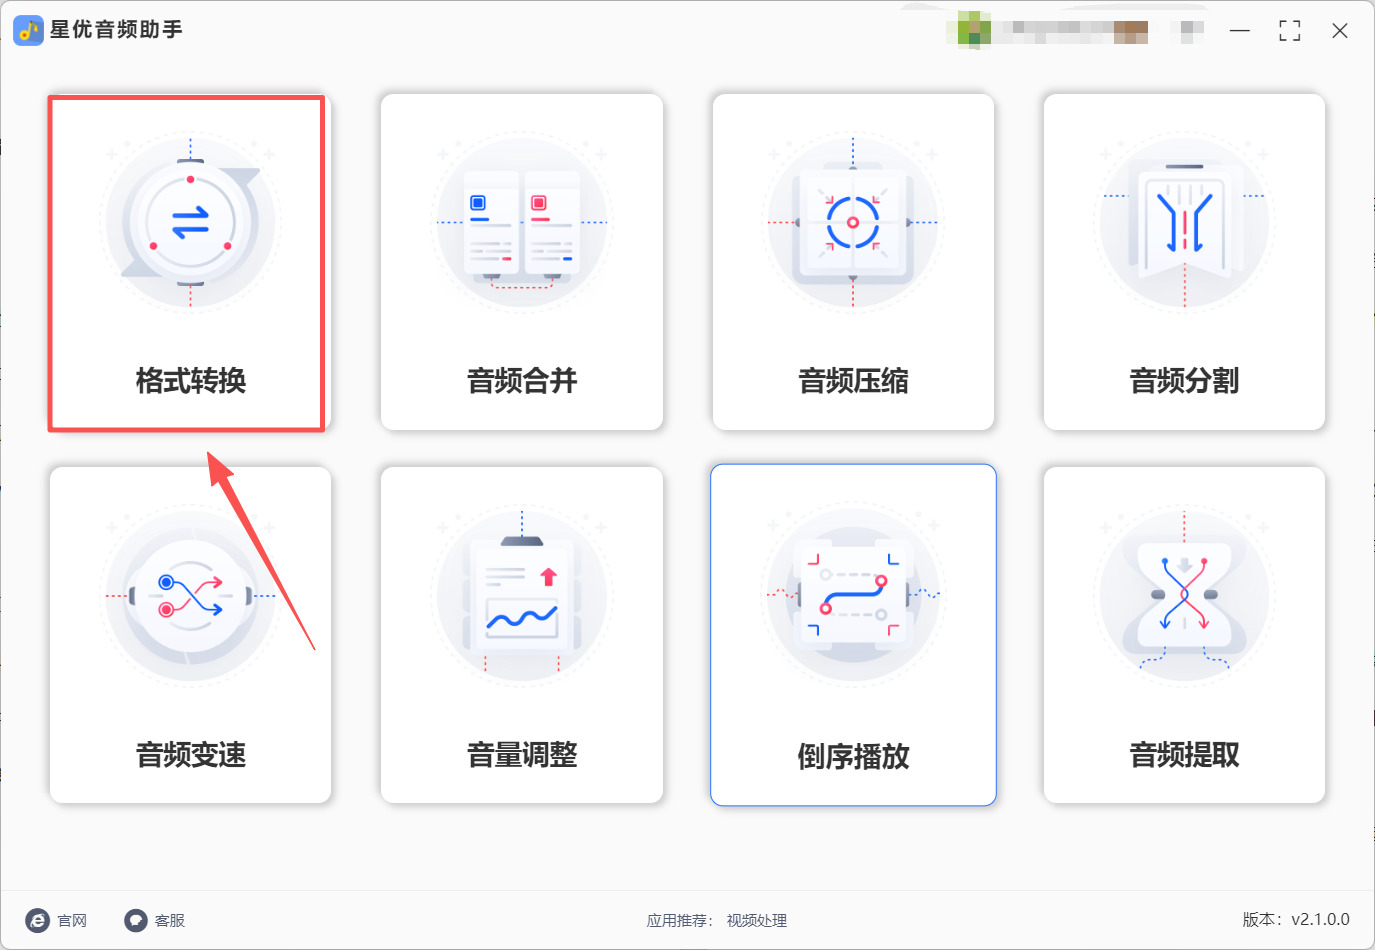The image size is (1375, 950).
Task: Click the blurred user account area
Action: tap(1076, 31)
